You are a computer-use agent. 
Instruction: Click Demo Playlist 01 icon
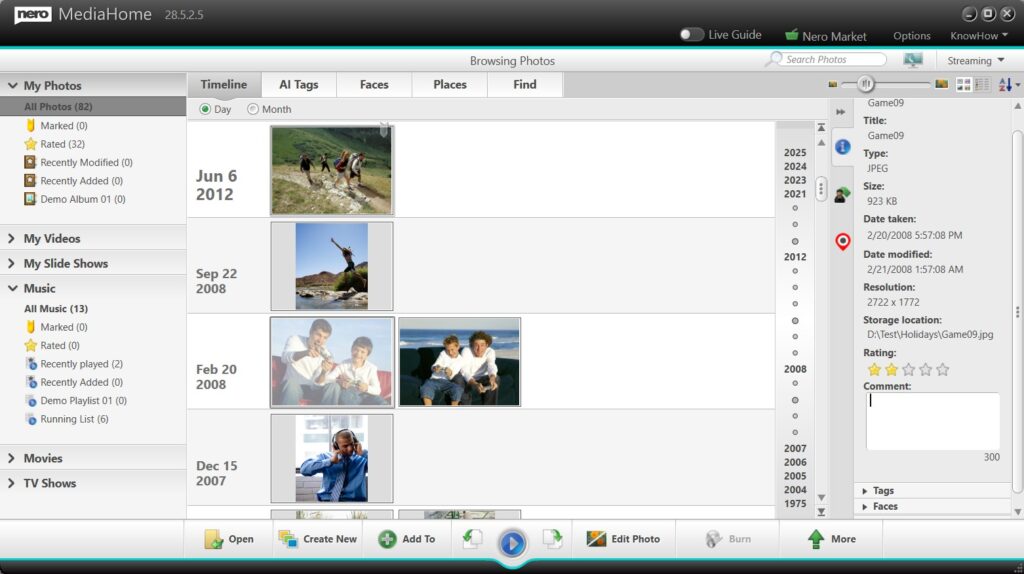tap(31, 401)
